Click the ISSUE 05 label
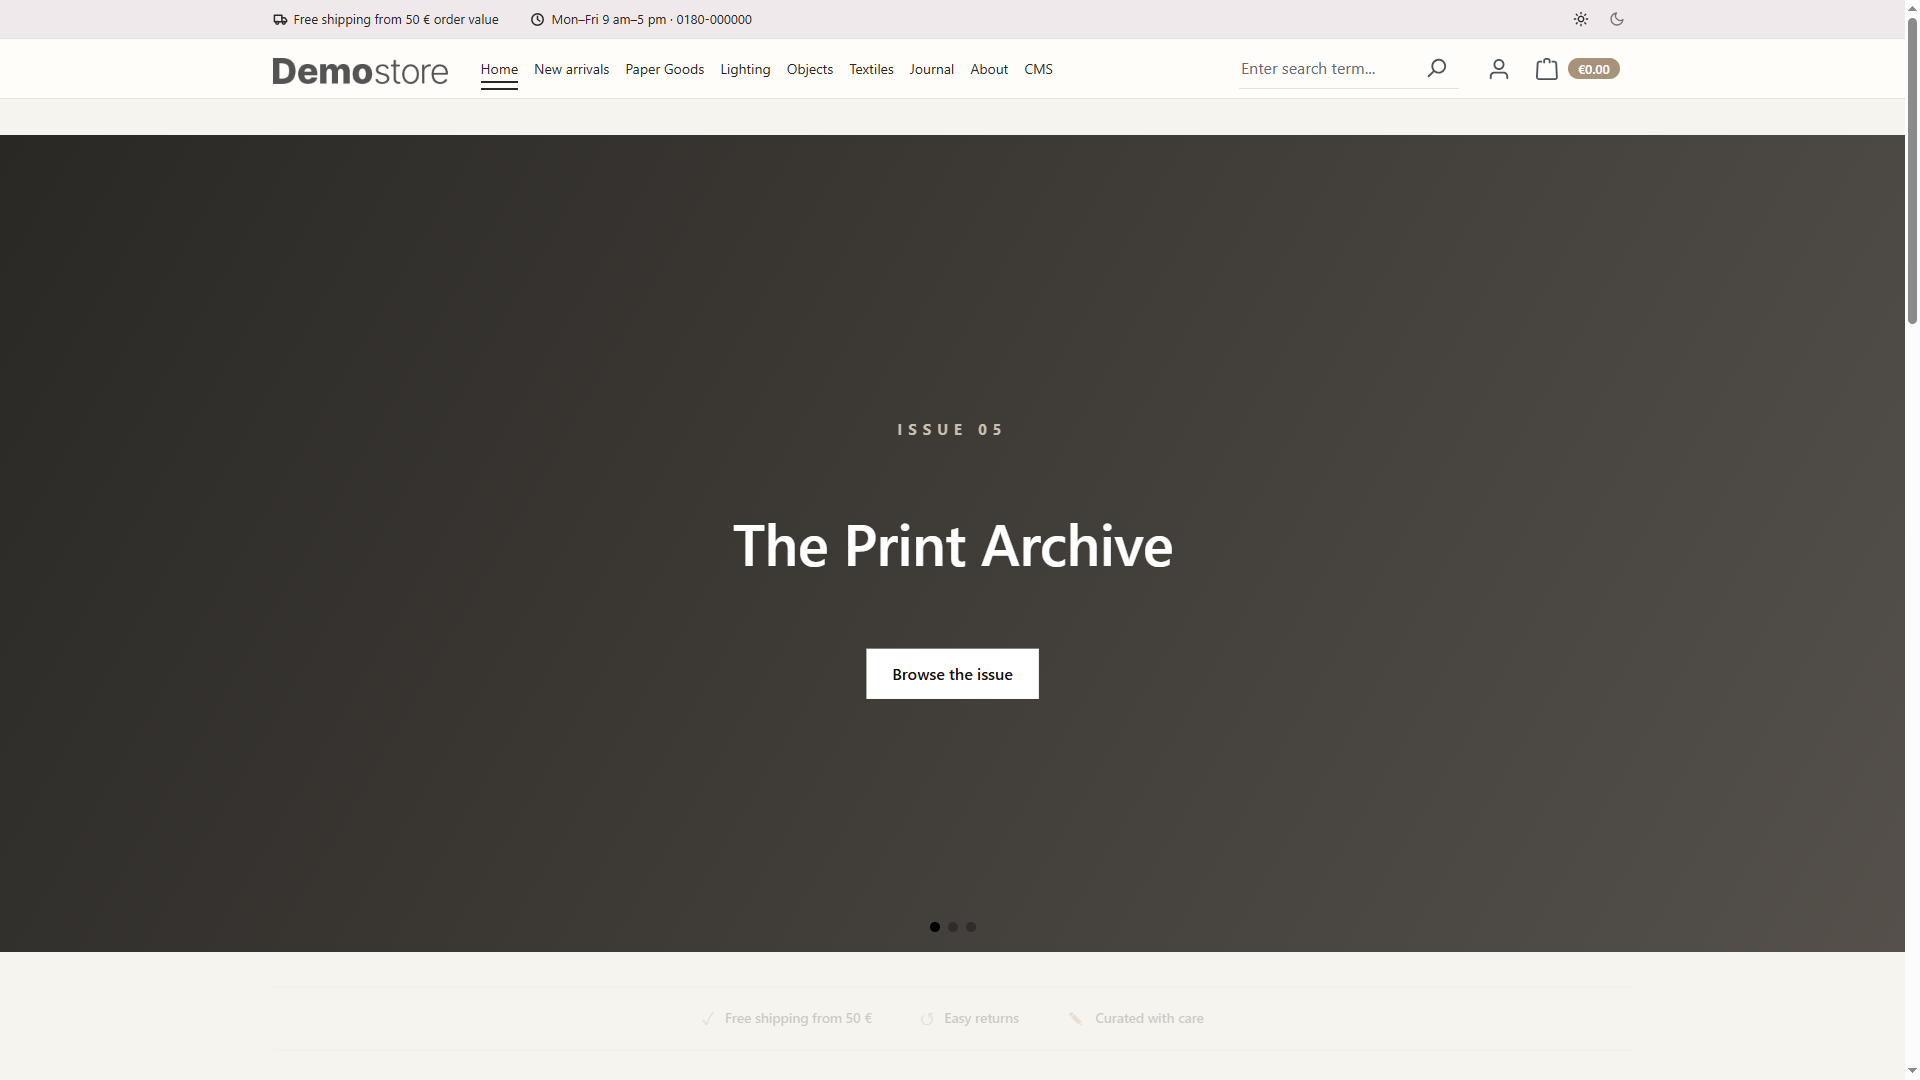Screen dimensions: 1920x1080 pos(950,429)
